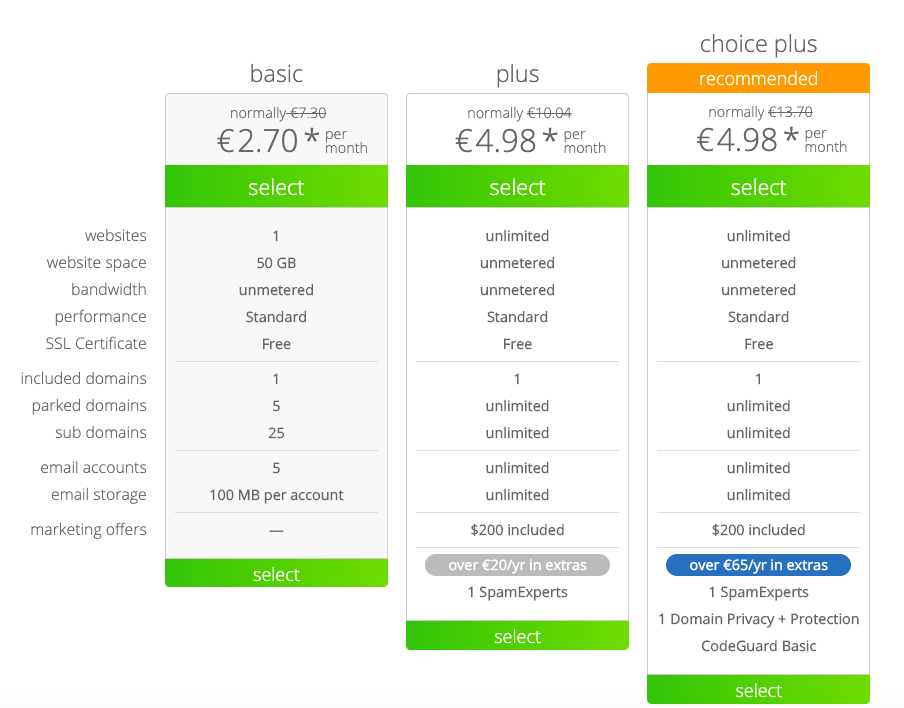Viewport: 904px width, 708px height.
Task: Click the 'SSL Certificate' row label
Action: click(96, 344)
